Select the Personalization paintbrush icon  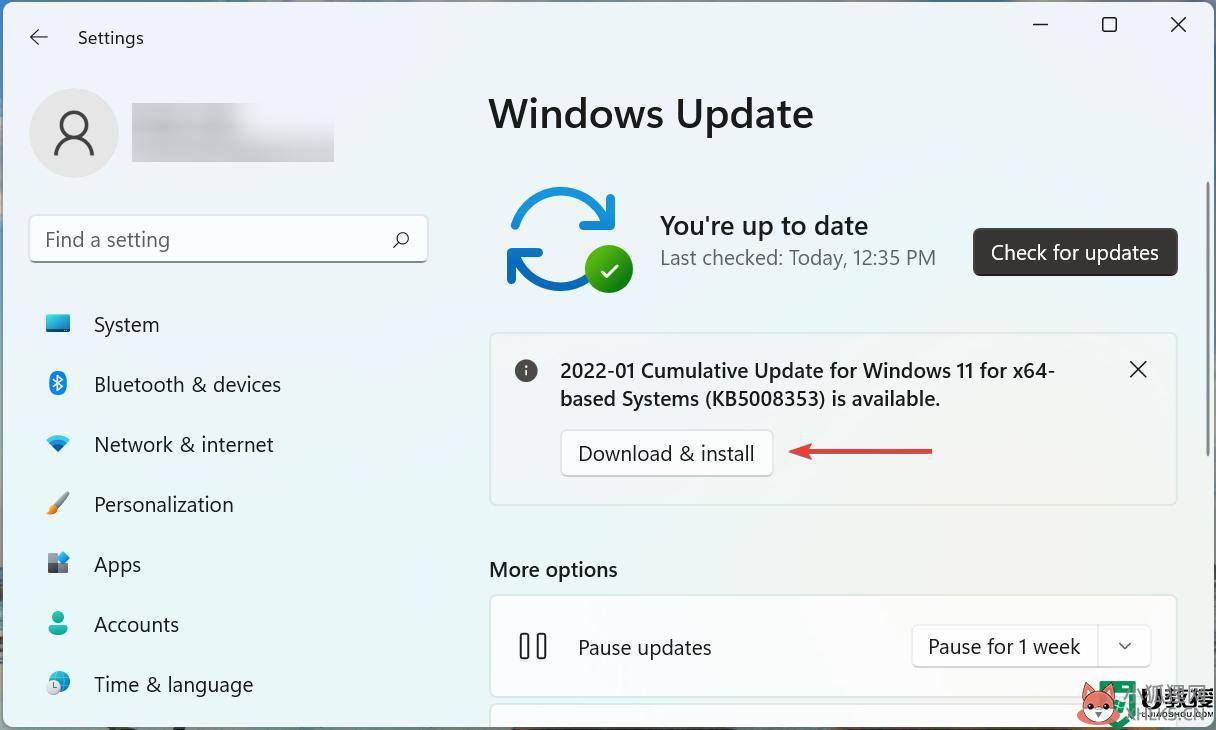coord(58,504)
